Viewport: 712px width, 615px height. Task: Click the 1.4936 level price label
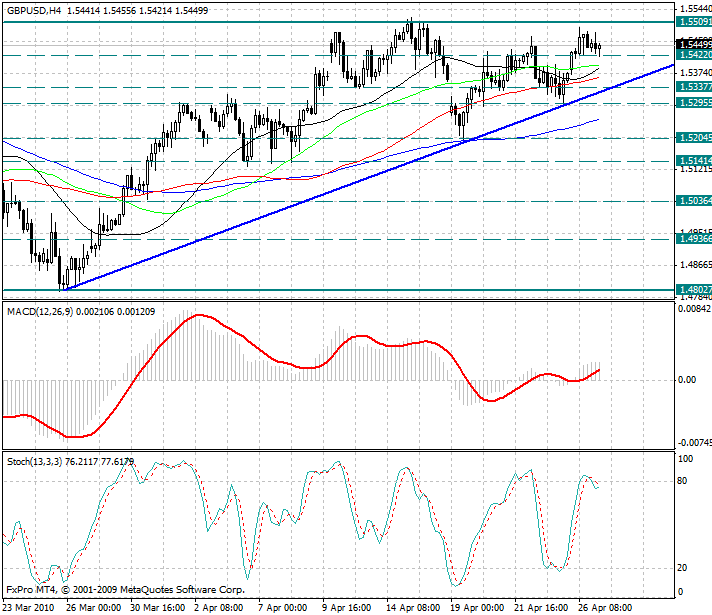(x=694, y=239)
